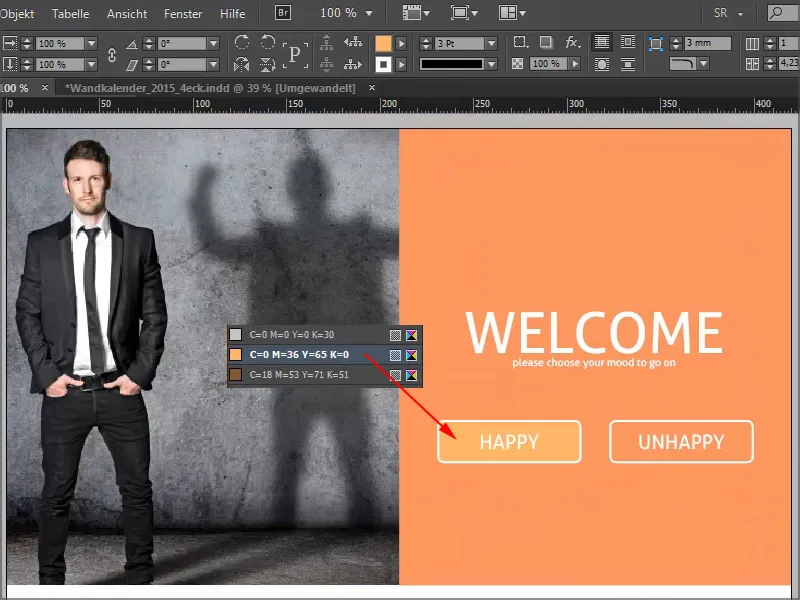800x600 pixels.
Task: Open the Hilfe menu
Action: [232, 14]
